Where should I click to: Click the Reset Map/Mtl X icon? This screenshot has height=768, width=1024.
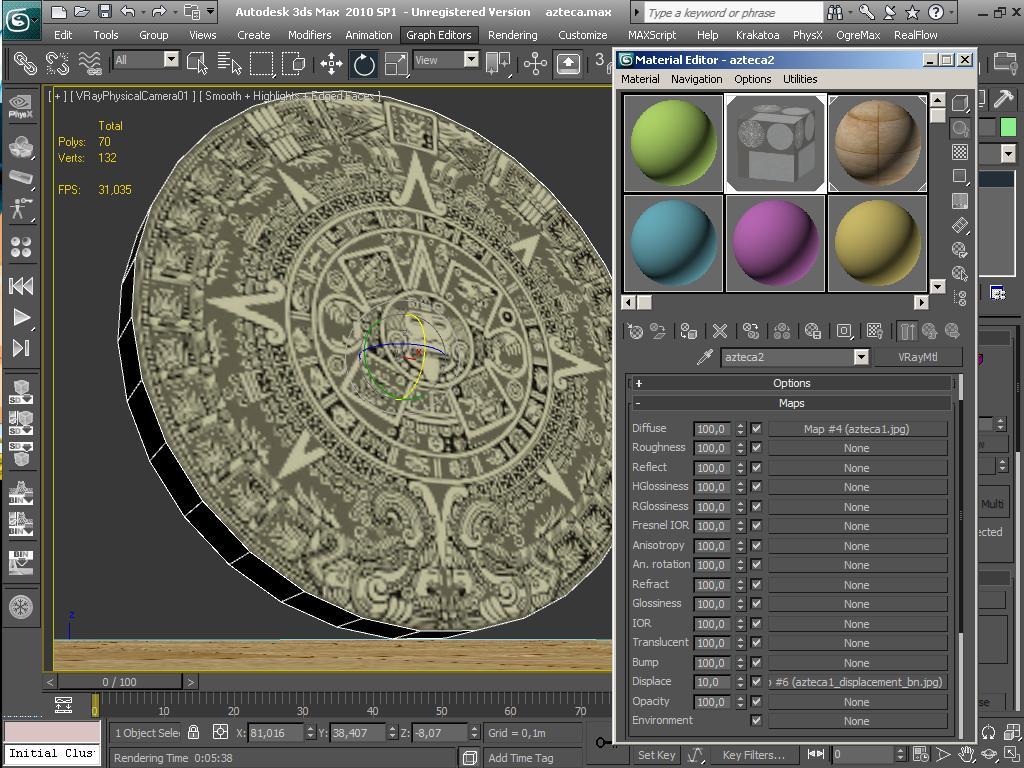[x=719, y=331]
